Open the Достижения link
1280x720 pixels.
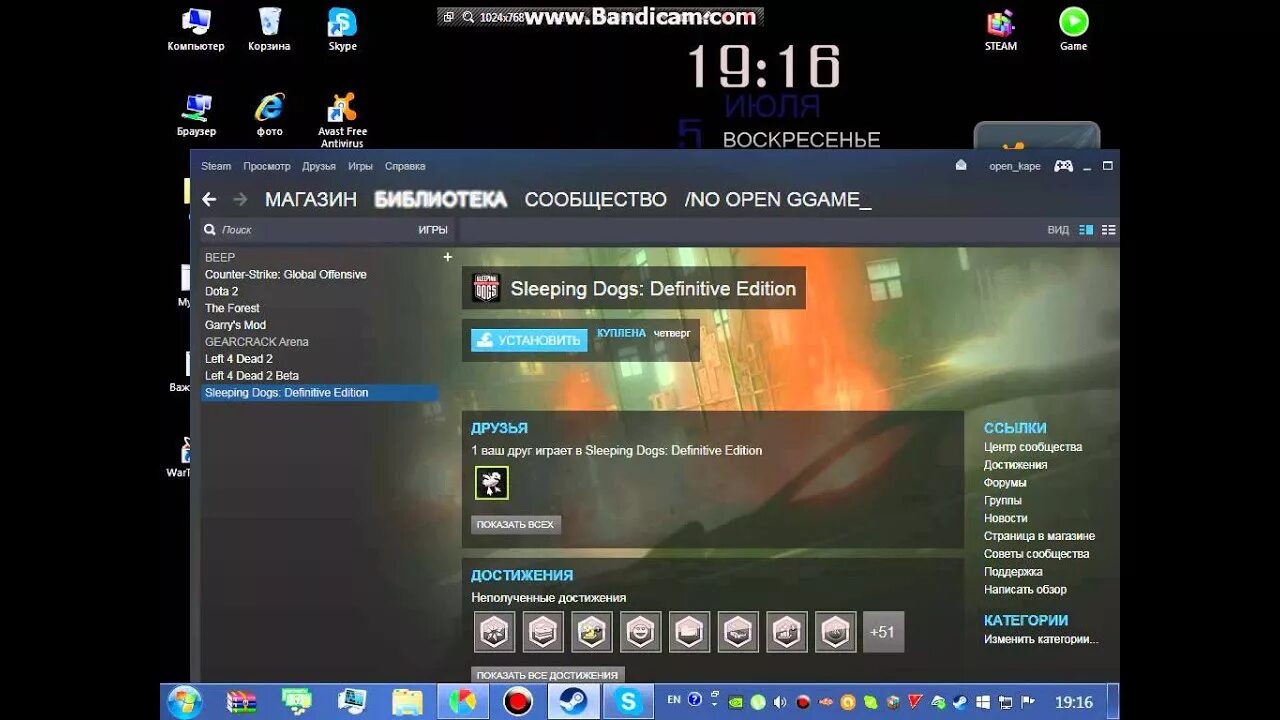pos(1016,465)
